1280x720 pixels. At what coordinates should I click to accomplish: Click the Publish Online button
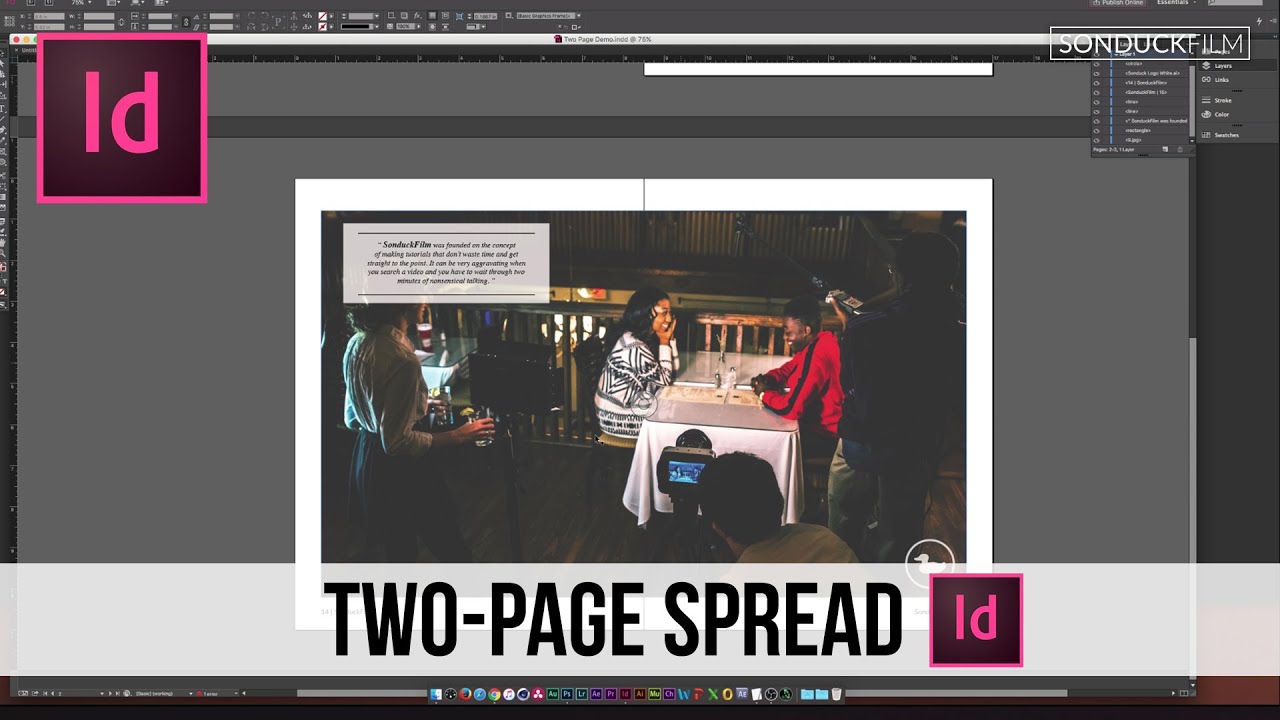click(x=1120, y=3)
